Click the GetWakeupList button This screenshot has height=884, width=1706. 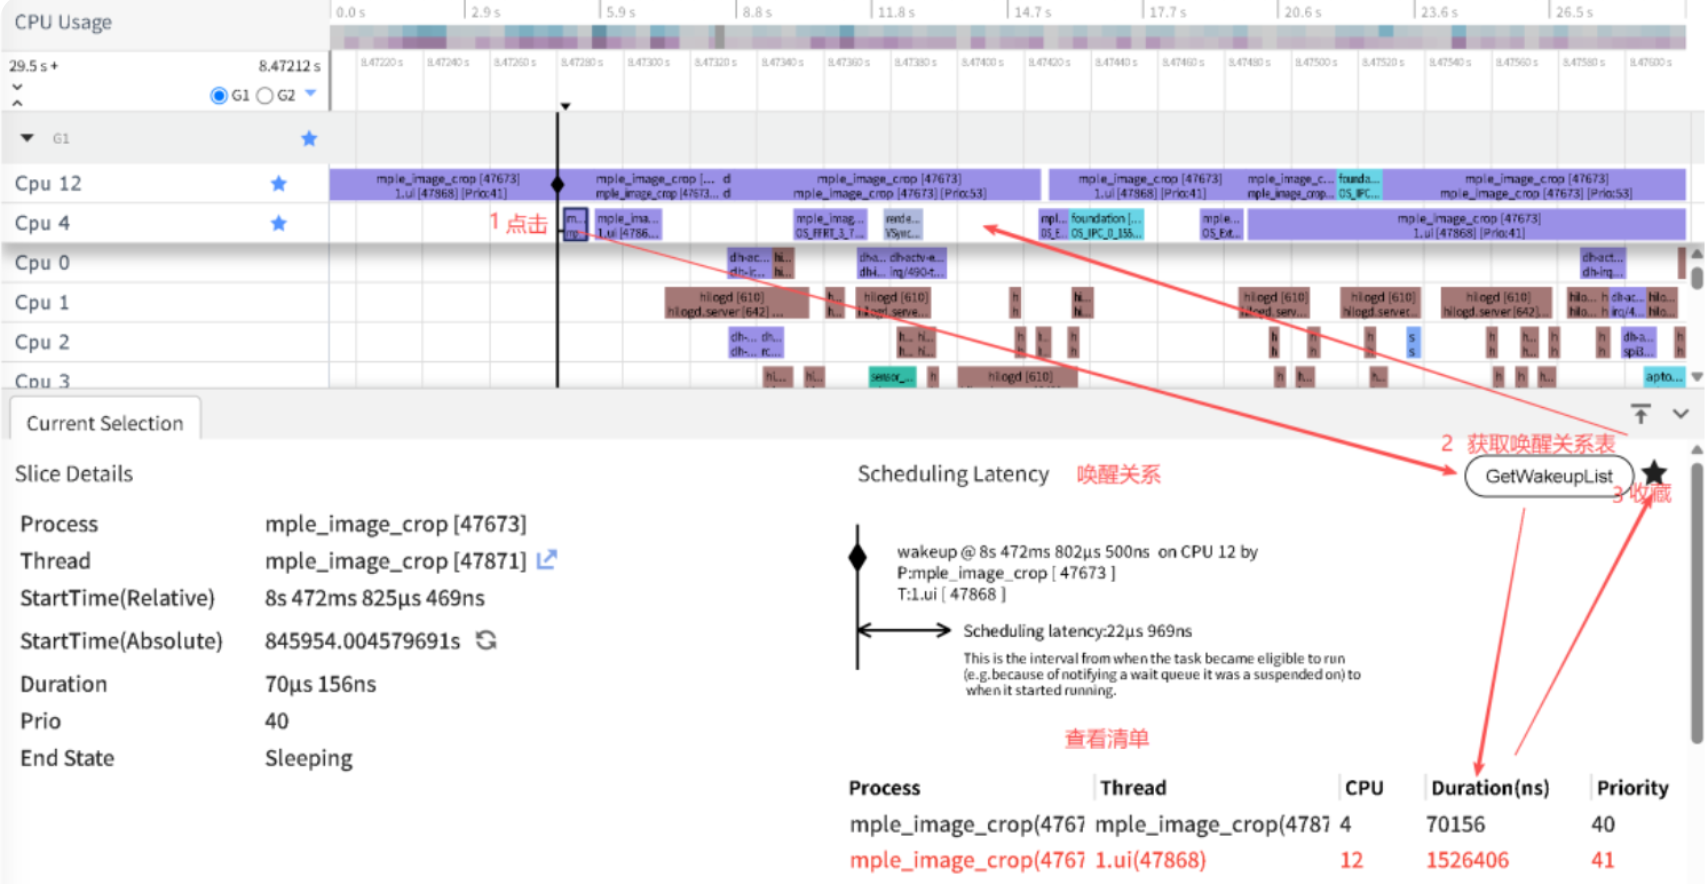point(1549,476)
